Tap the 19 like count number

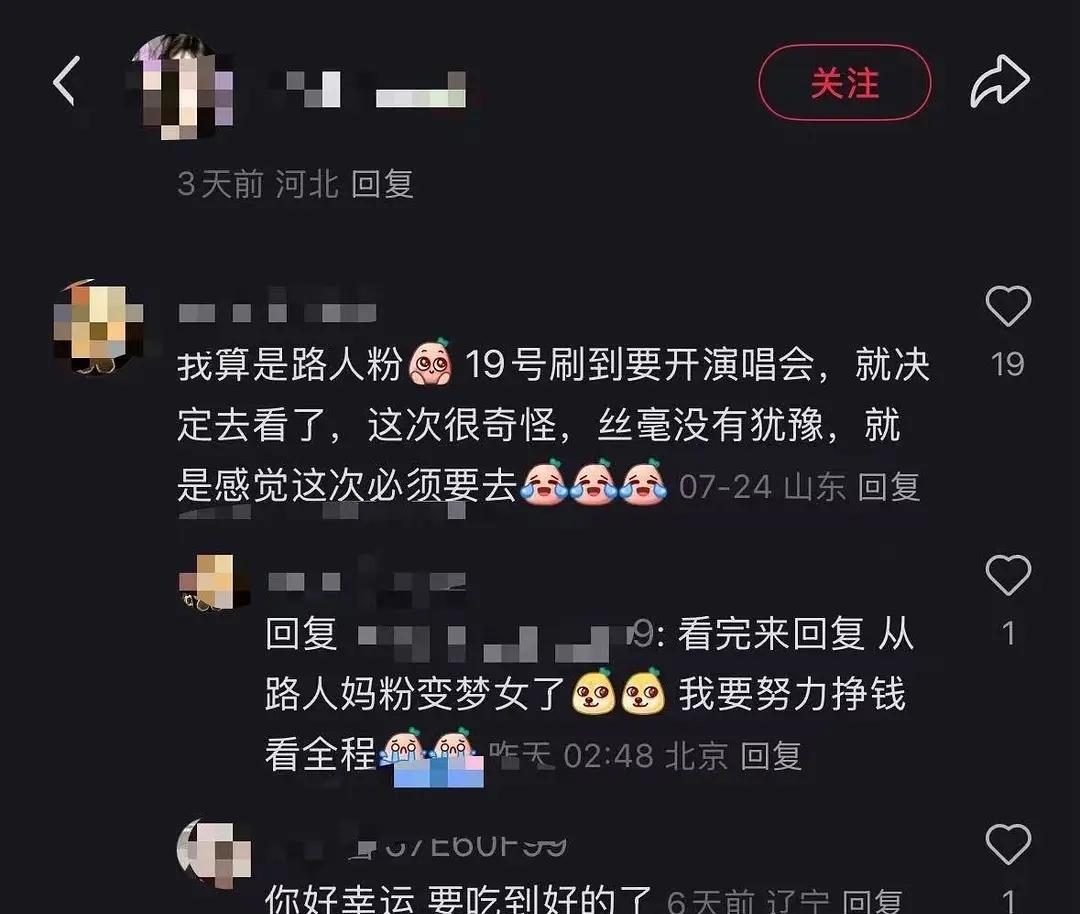[1008, 364]
